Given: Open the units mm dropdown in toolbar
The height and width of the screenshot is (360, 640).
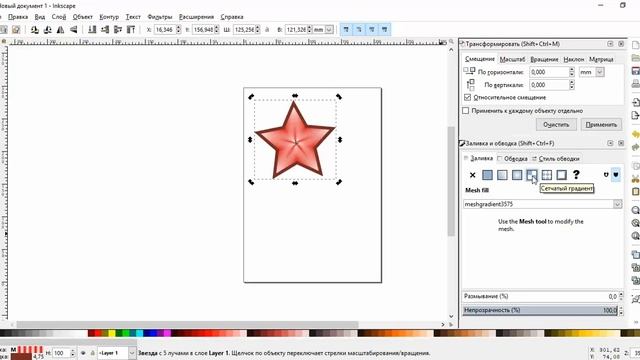Looking at the screenshot, I should (329, 30).
